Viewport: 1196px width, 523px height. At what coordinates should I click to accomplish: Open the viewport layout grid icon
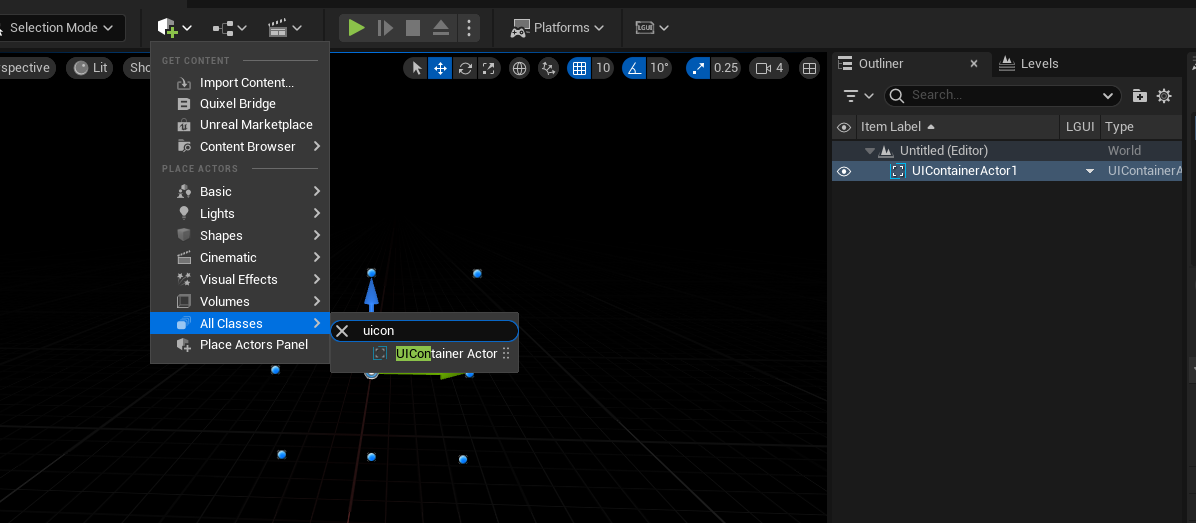tap(810, 68)
